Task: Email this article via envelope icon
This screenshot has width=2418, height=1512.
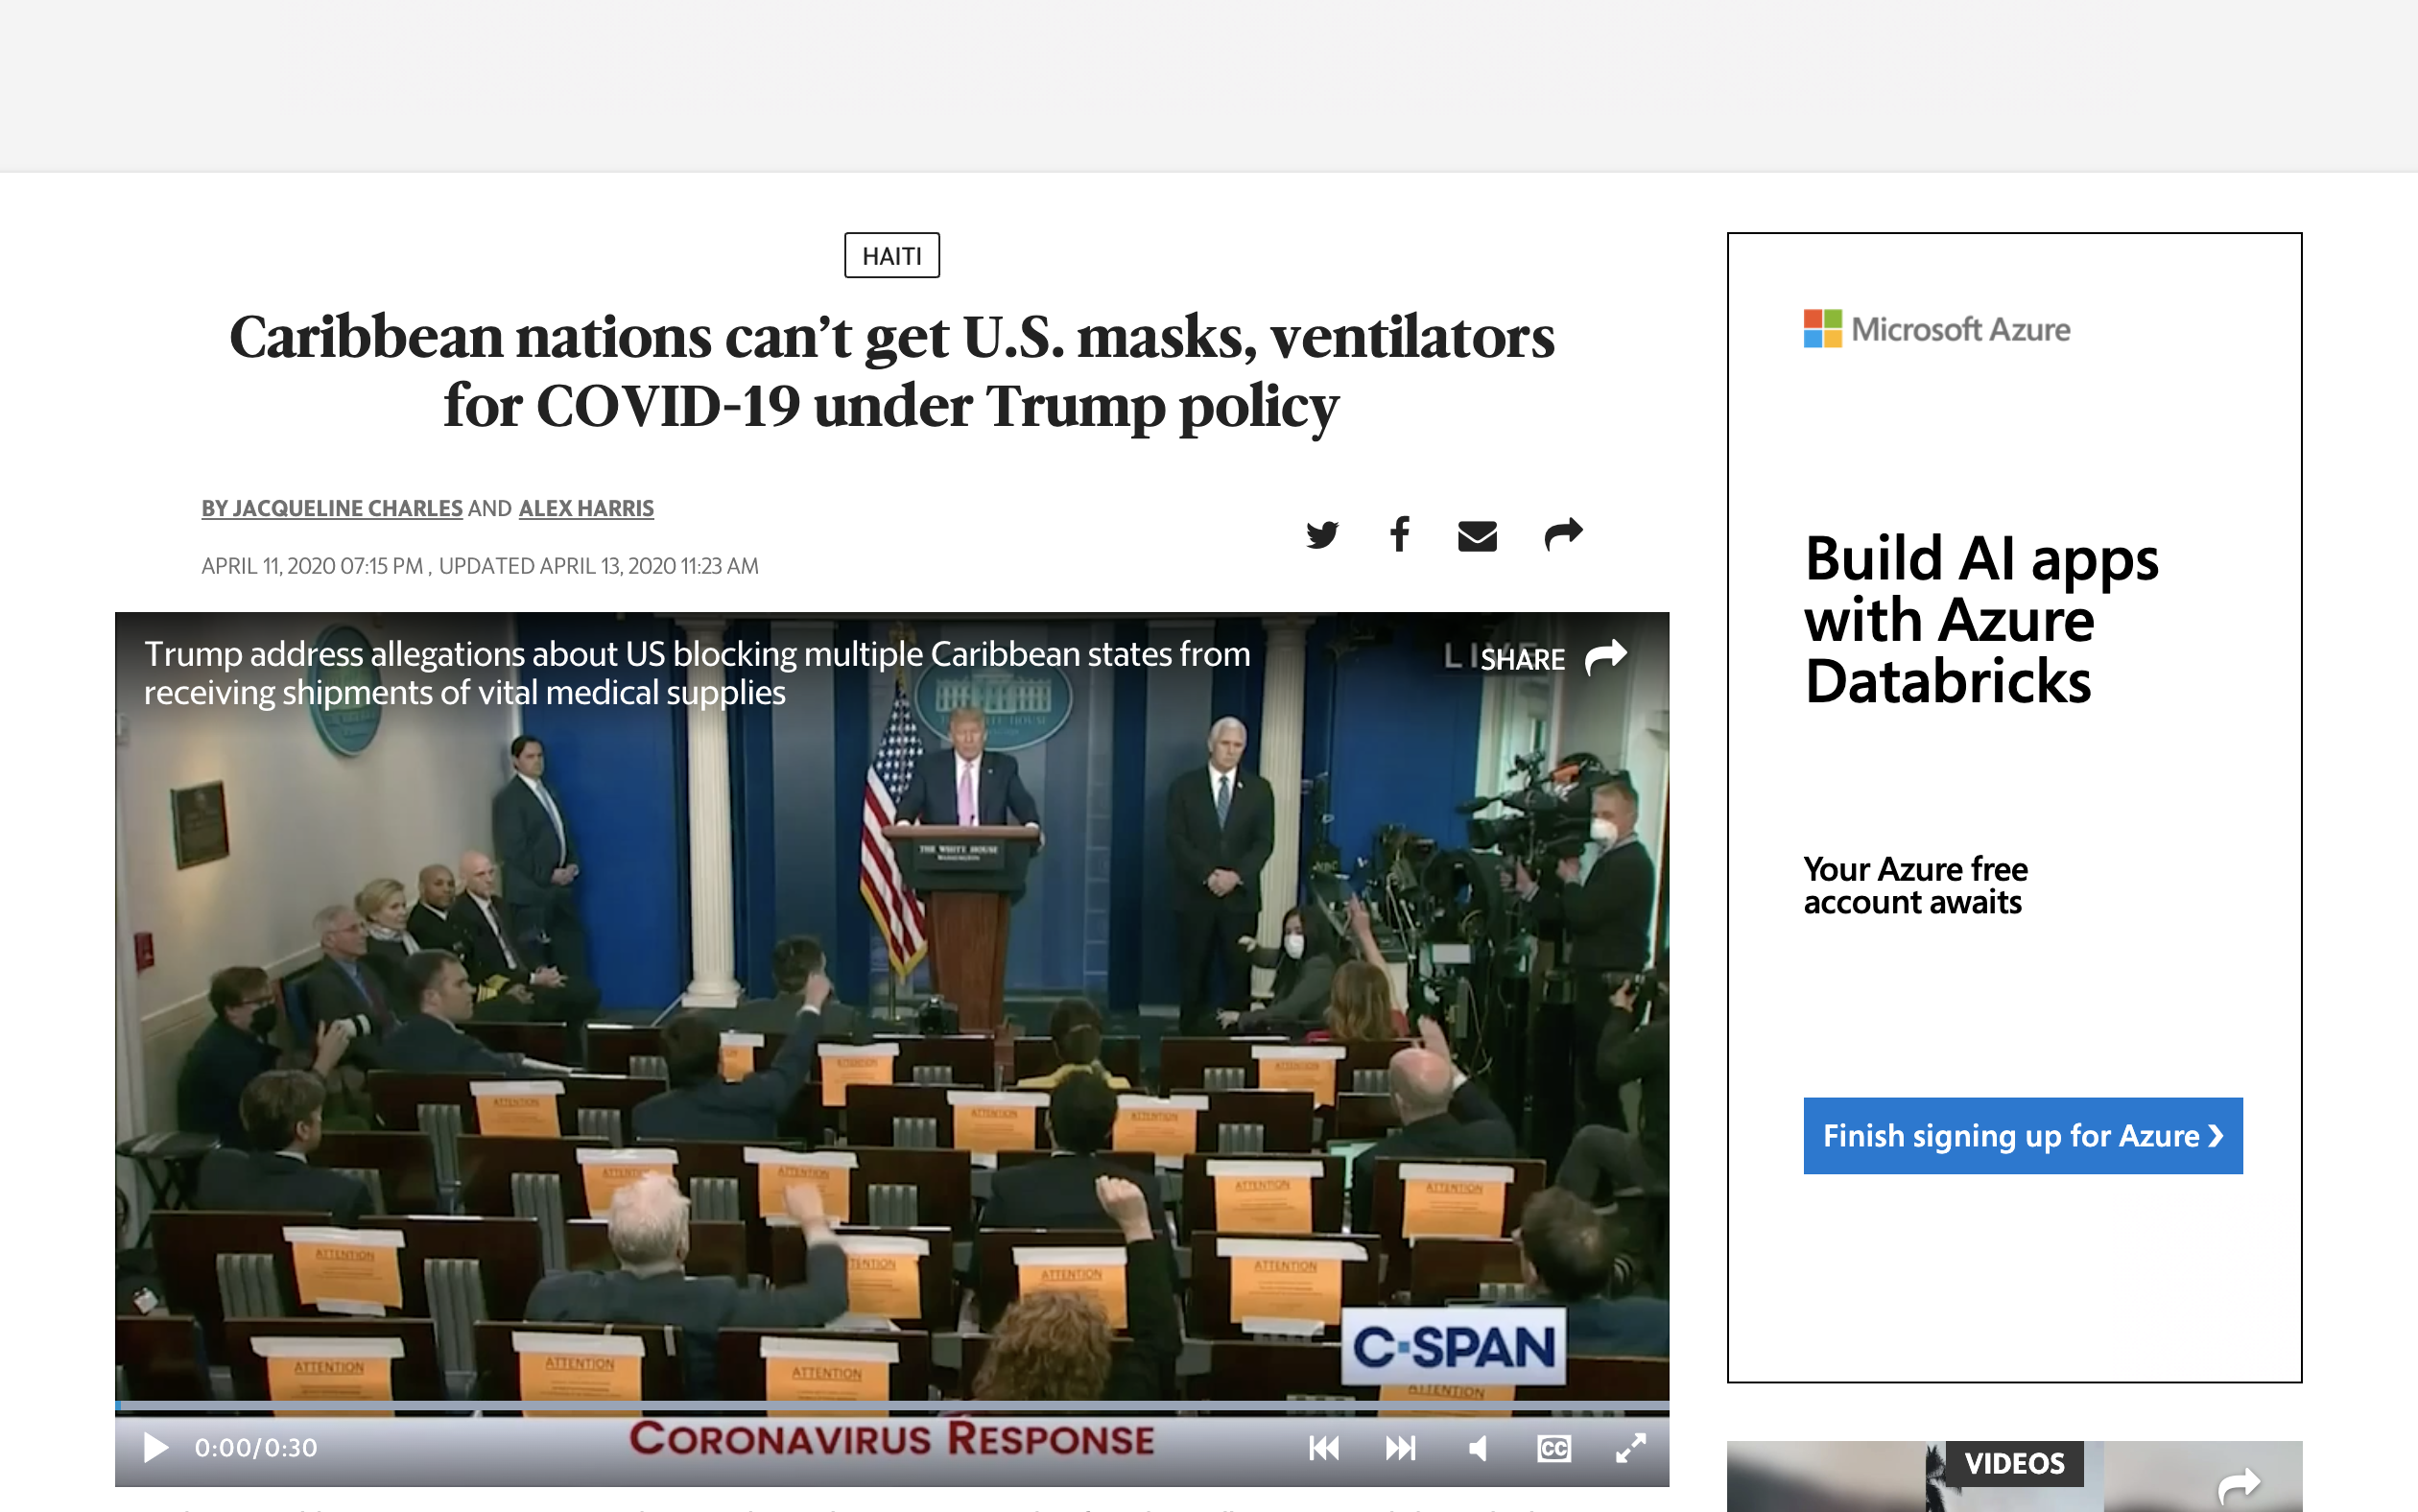Action: tap(1477, 536)
